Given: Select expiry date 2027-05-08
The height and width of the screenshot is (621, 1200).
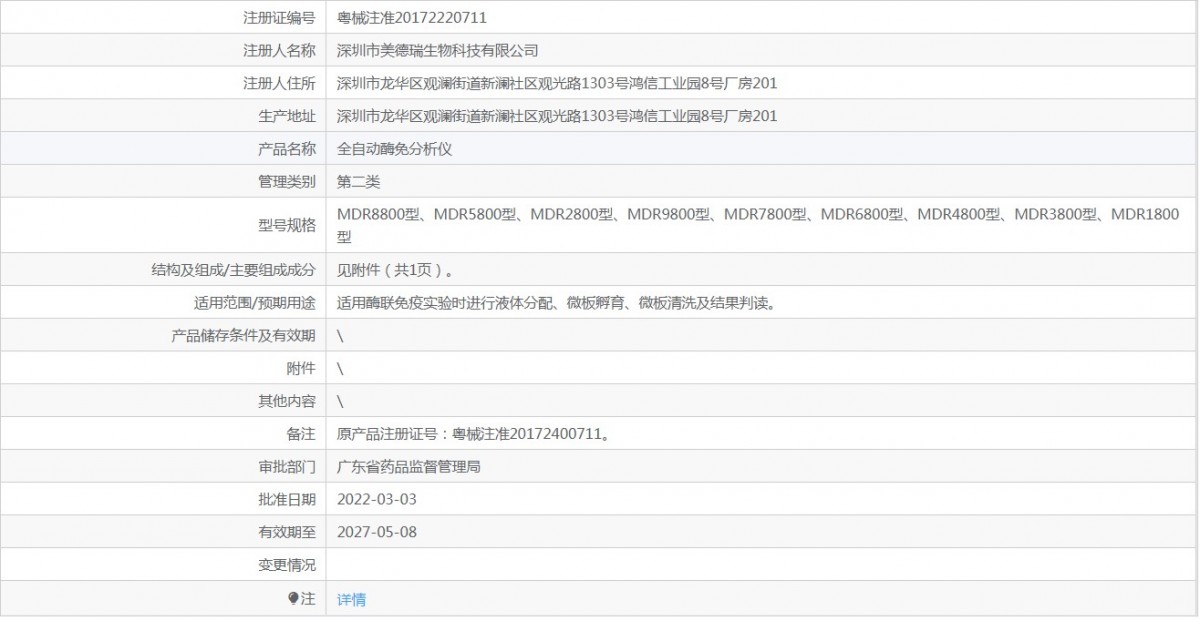Looking at the screenshot, I should (x=377, y=532).
